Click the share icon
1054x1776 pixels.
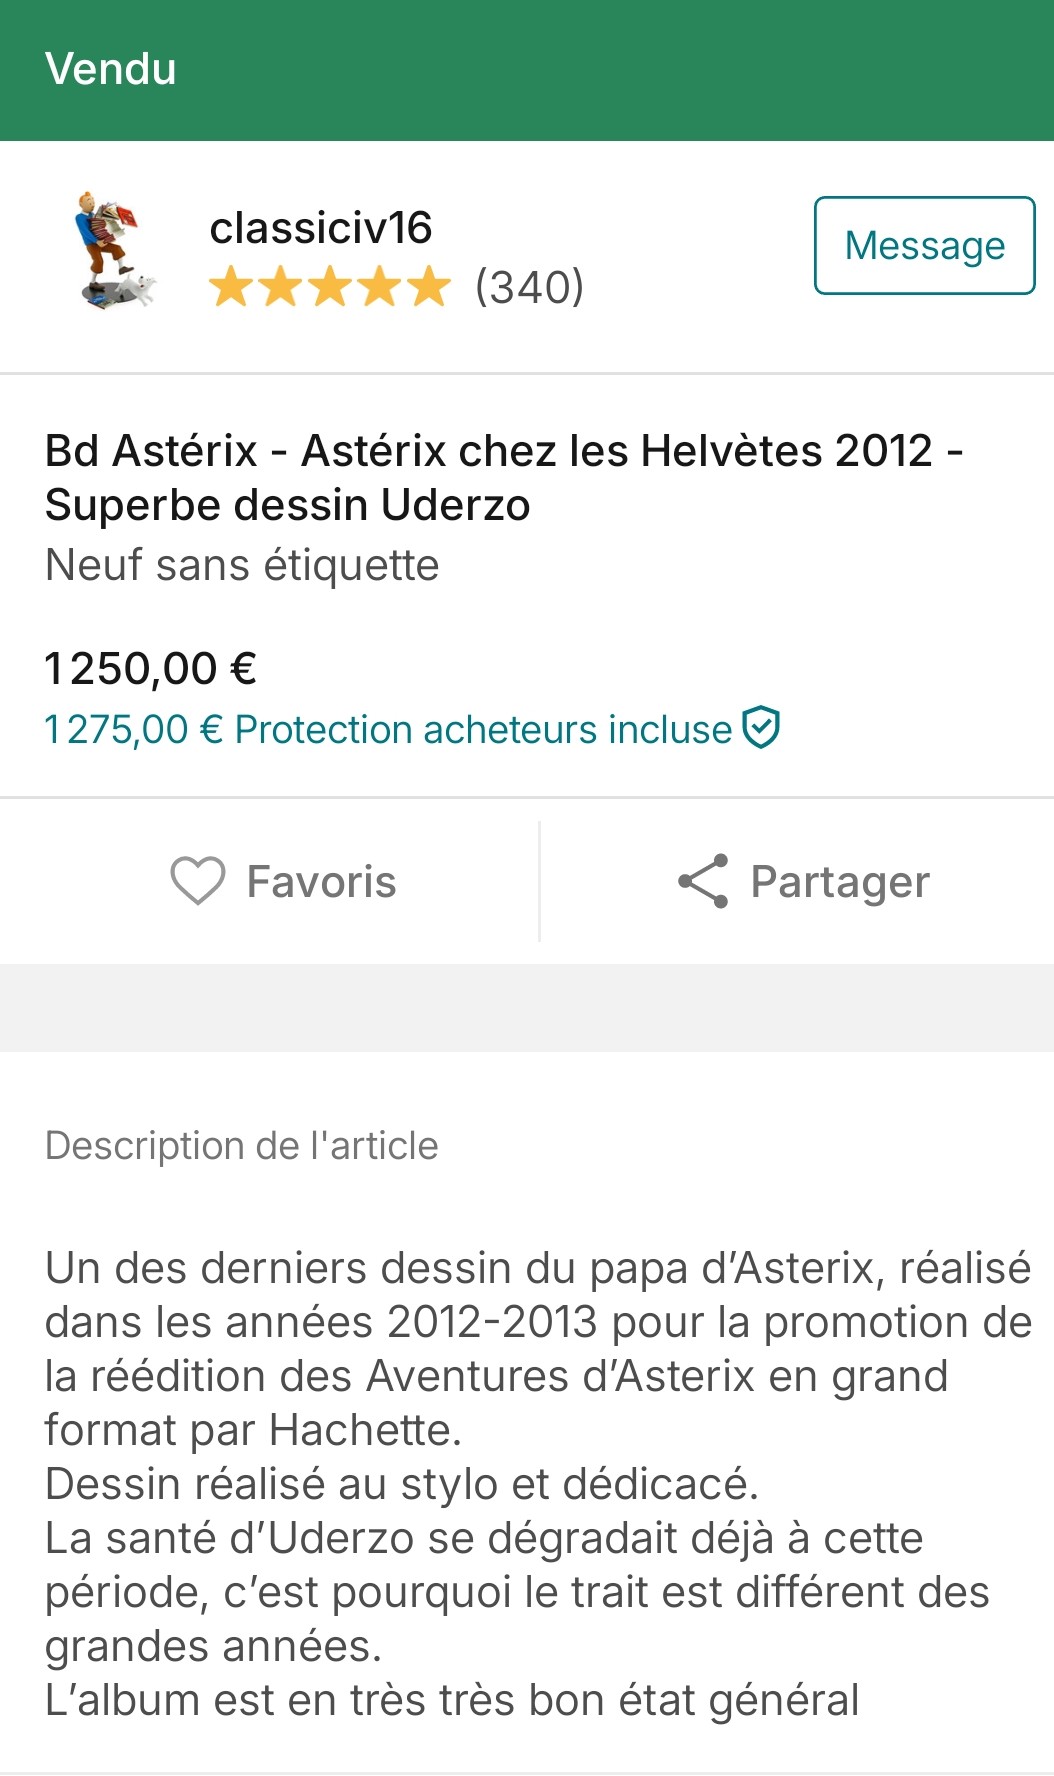point(703,881)
